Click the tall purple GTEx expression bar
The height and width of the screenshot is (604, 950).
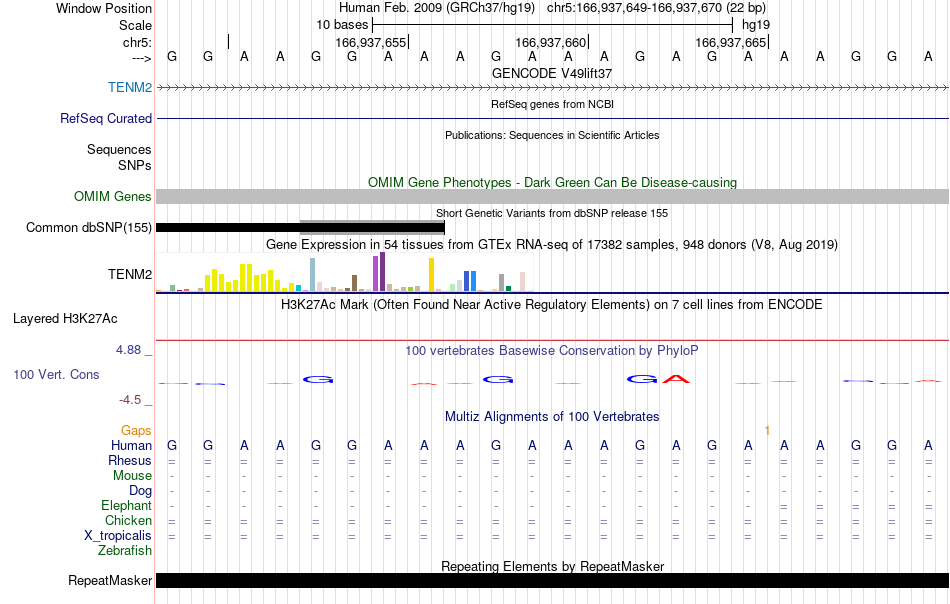(382, 271)
